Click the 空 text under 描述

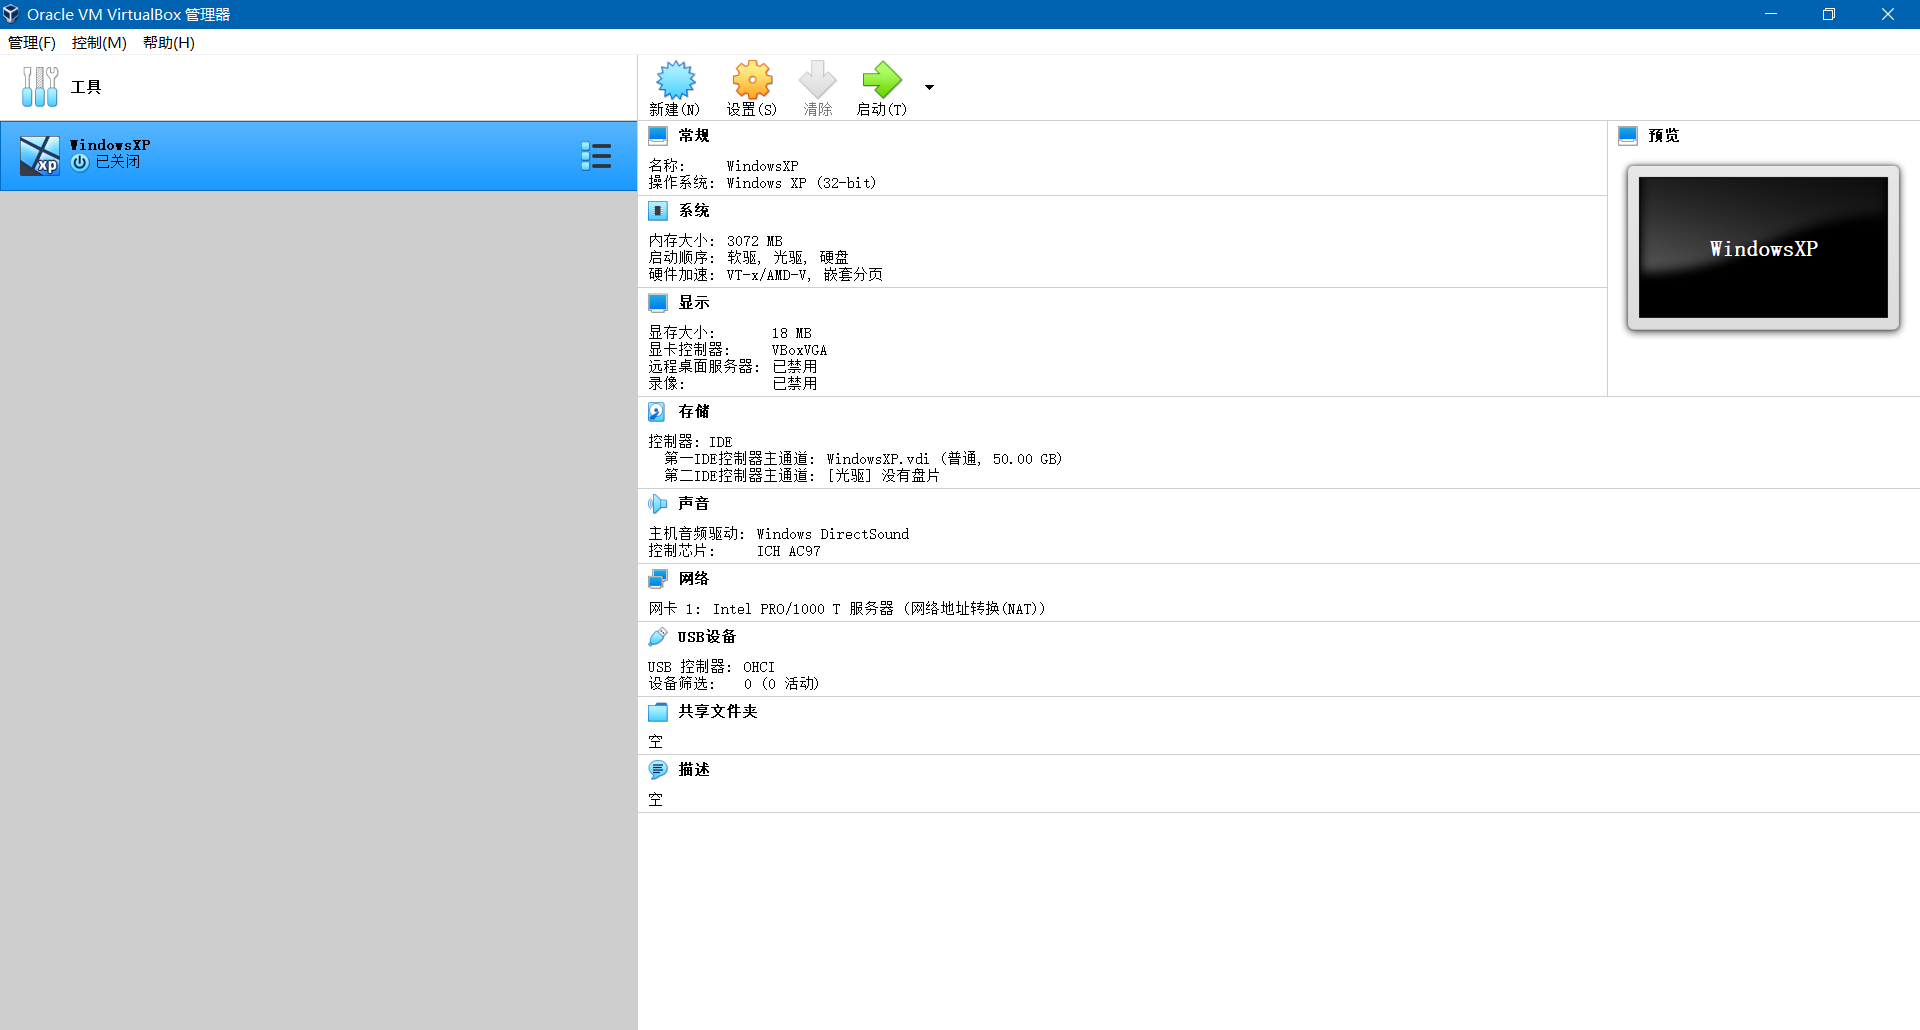[x=656, y=800]
